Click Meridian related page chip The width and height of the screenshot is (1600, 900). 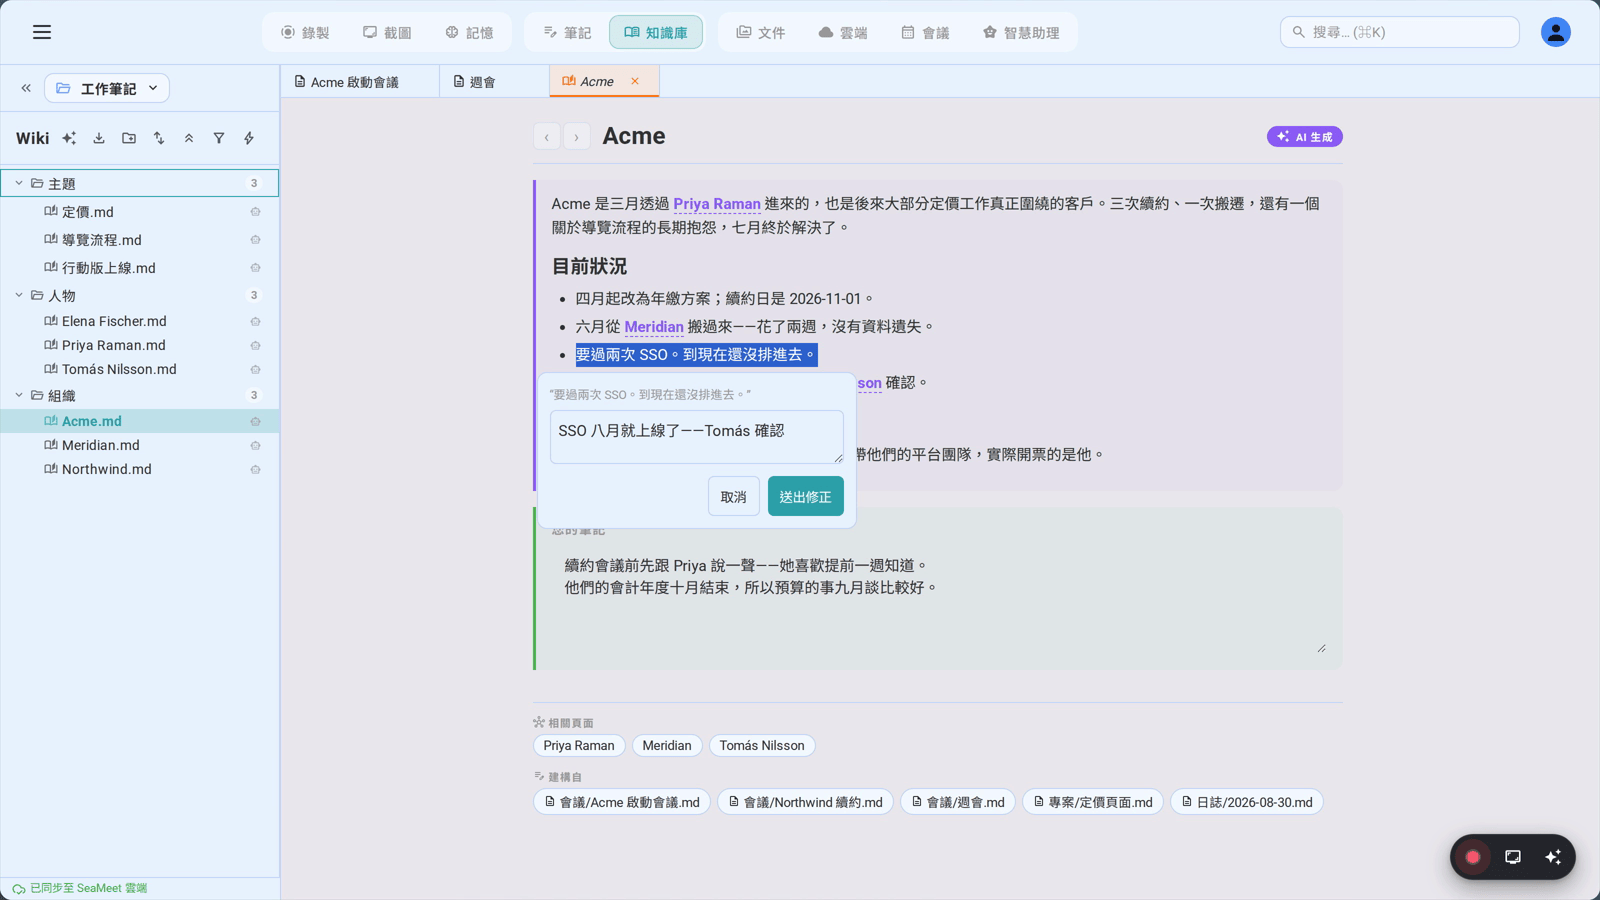pyautogui.click(x=667, y=745)
